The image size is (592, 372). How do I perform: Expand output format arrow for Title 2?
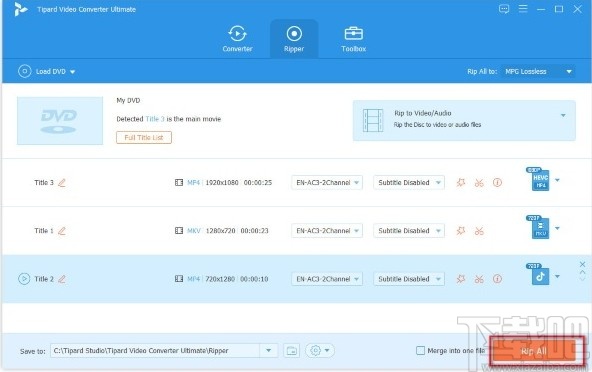(x=557, y=276)
